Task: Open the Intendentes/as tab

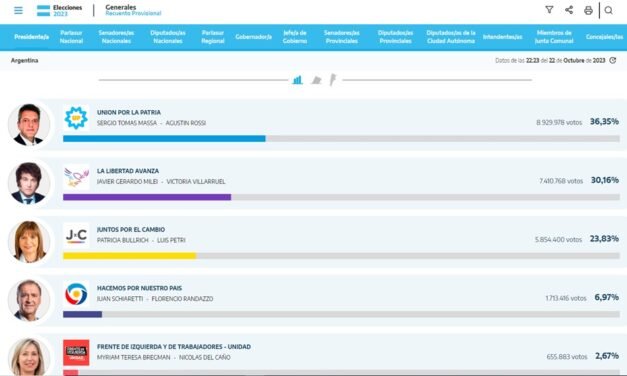Action: coord(503,37)
